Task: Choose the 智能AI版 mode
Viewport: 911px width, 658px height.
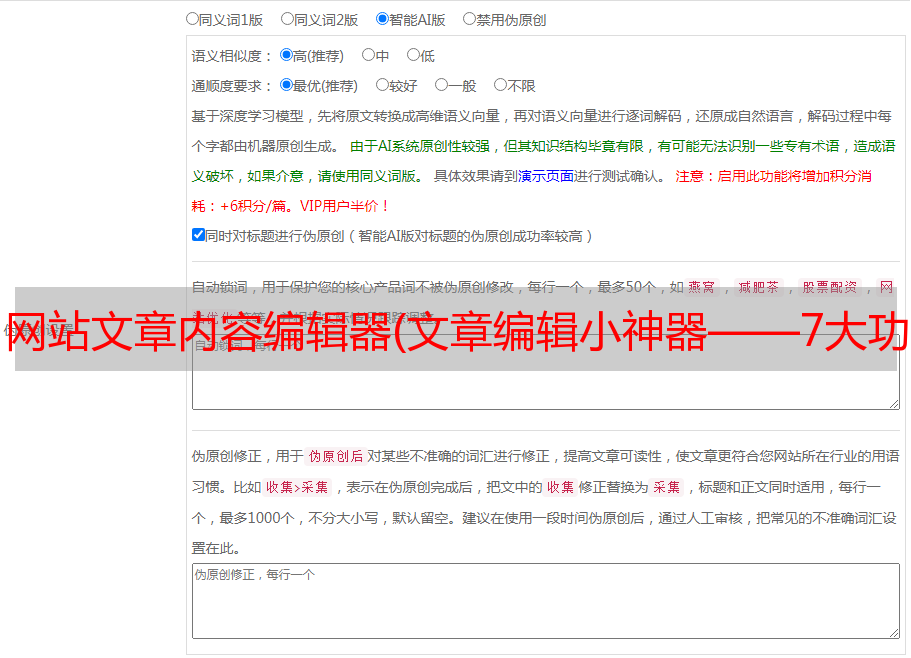Action: click(x=382, y=19)
